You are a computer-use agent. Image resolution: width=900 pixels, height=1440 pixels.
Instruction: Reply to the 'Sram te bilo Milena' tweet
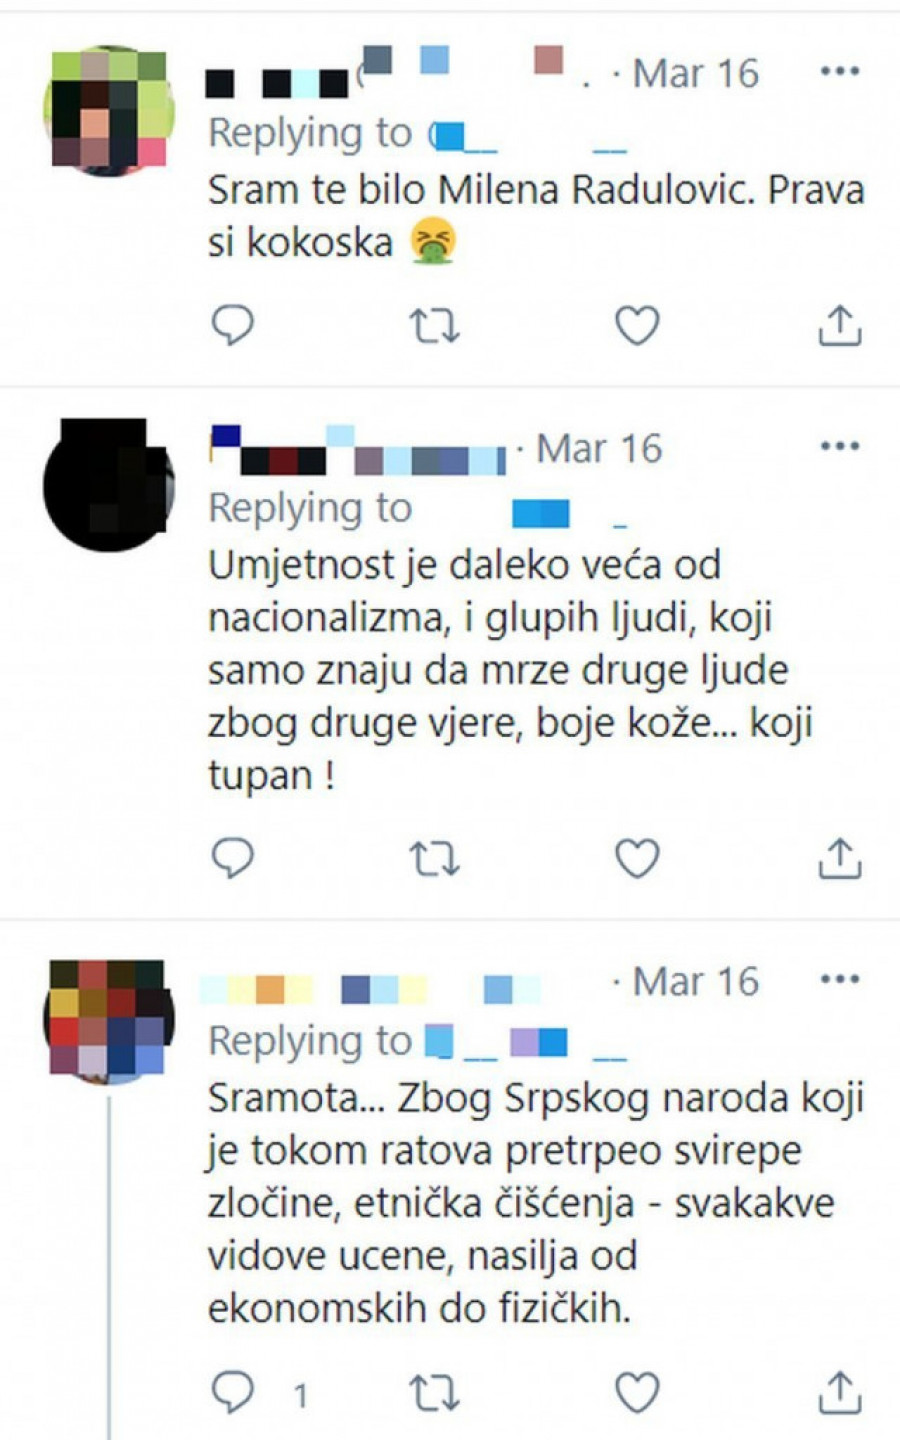233,326
